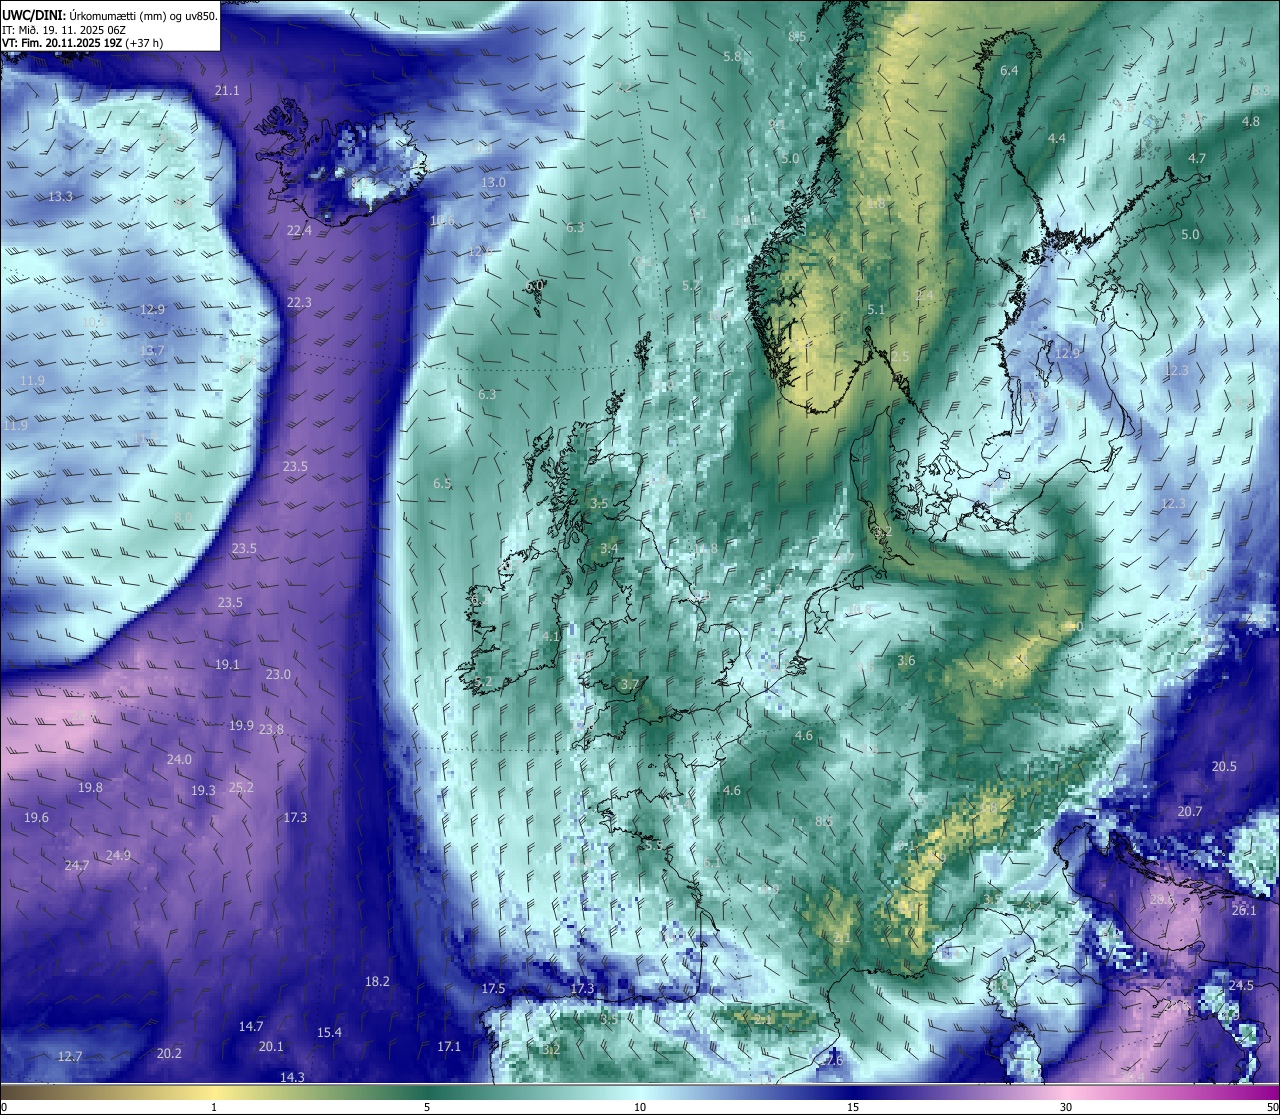Click the 19.3 value on the map
1280x1115 pixels.
click(x=203, y=791)
